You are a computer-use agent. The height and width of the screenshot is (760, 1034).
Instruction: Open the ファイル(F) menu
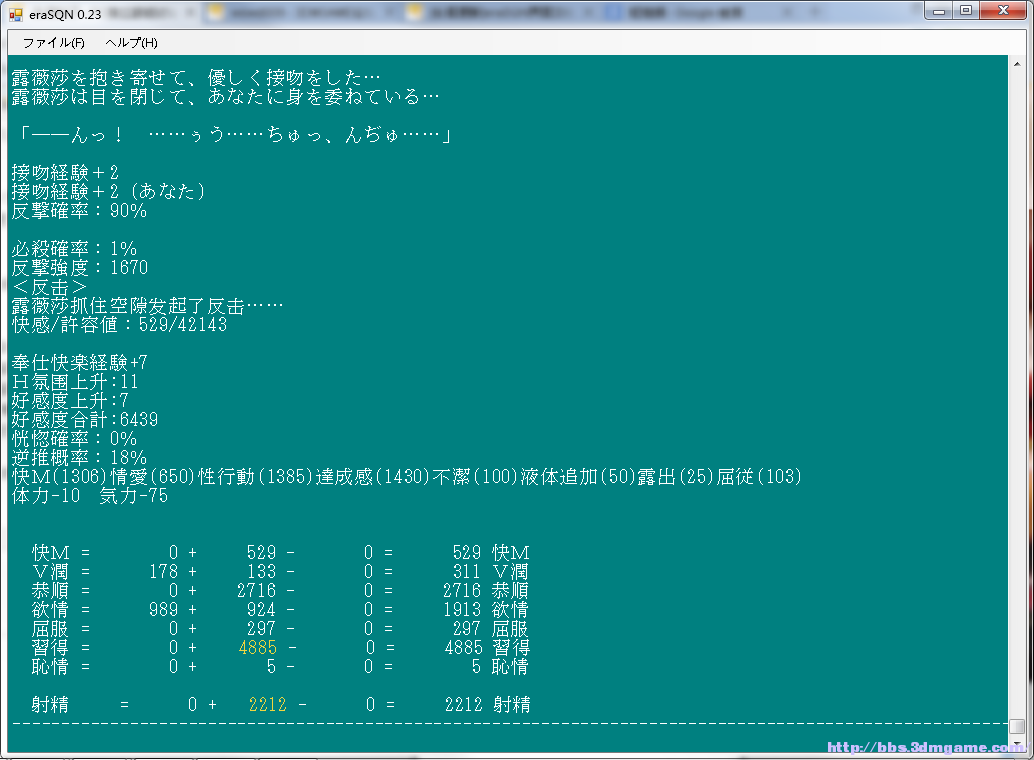[x=53, y=43]
